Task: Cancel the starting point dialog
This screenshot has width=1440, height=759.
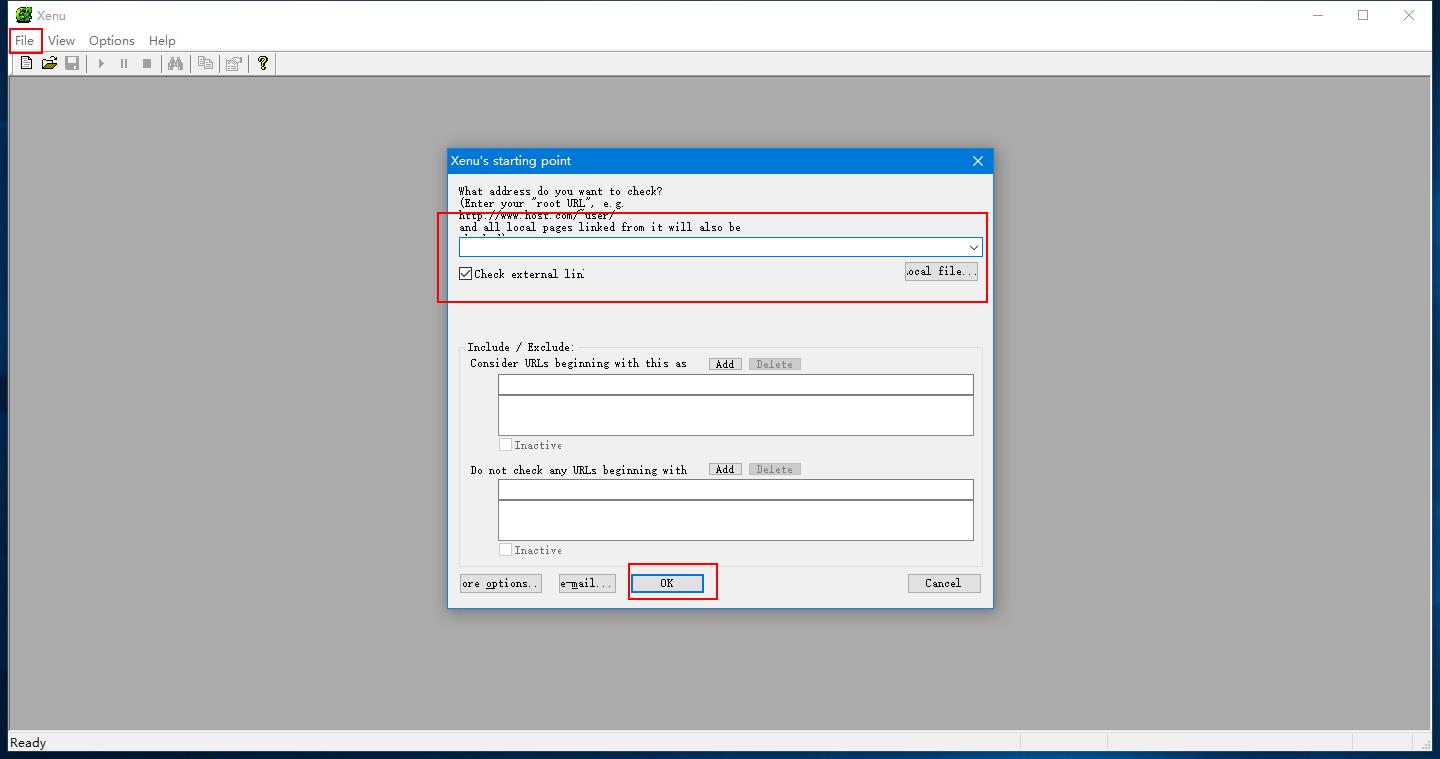Action: (x=944, y=583)
